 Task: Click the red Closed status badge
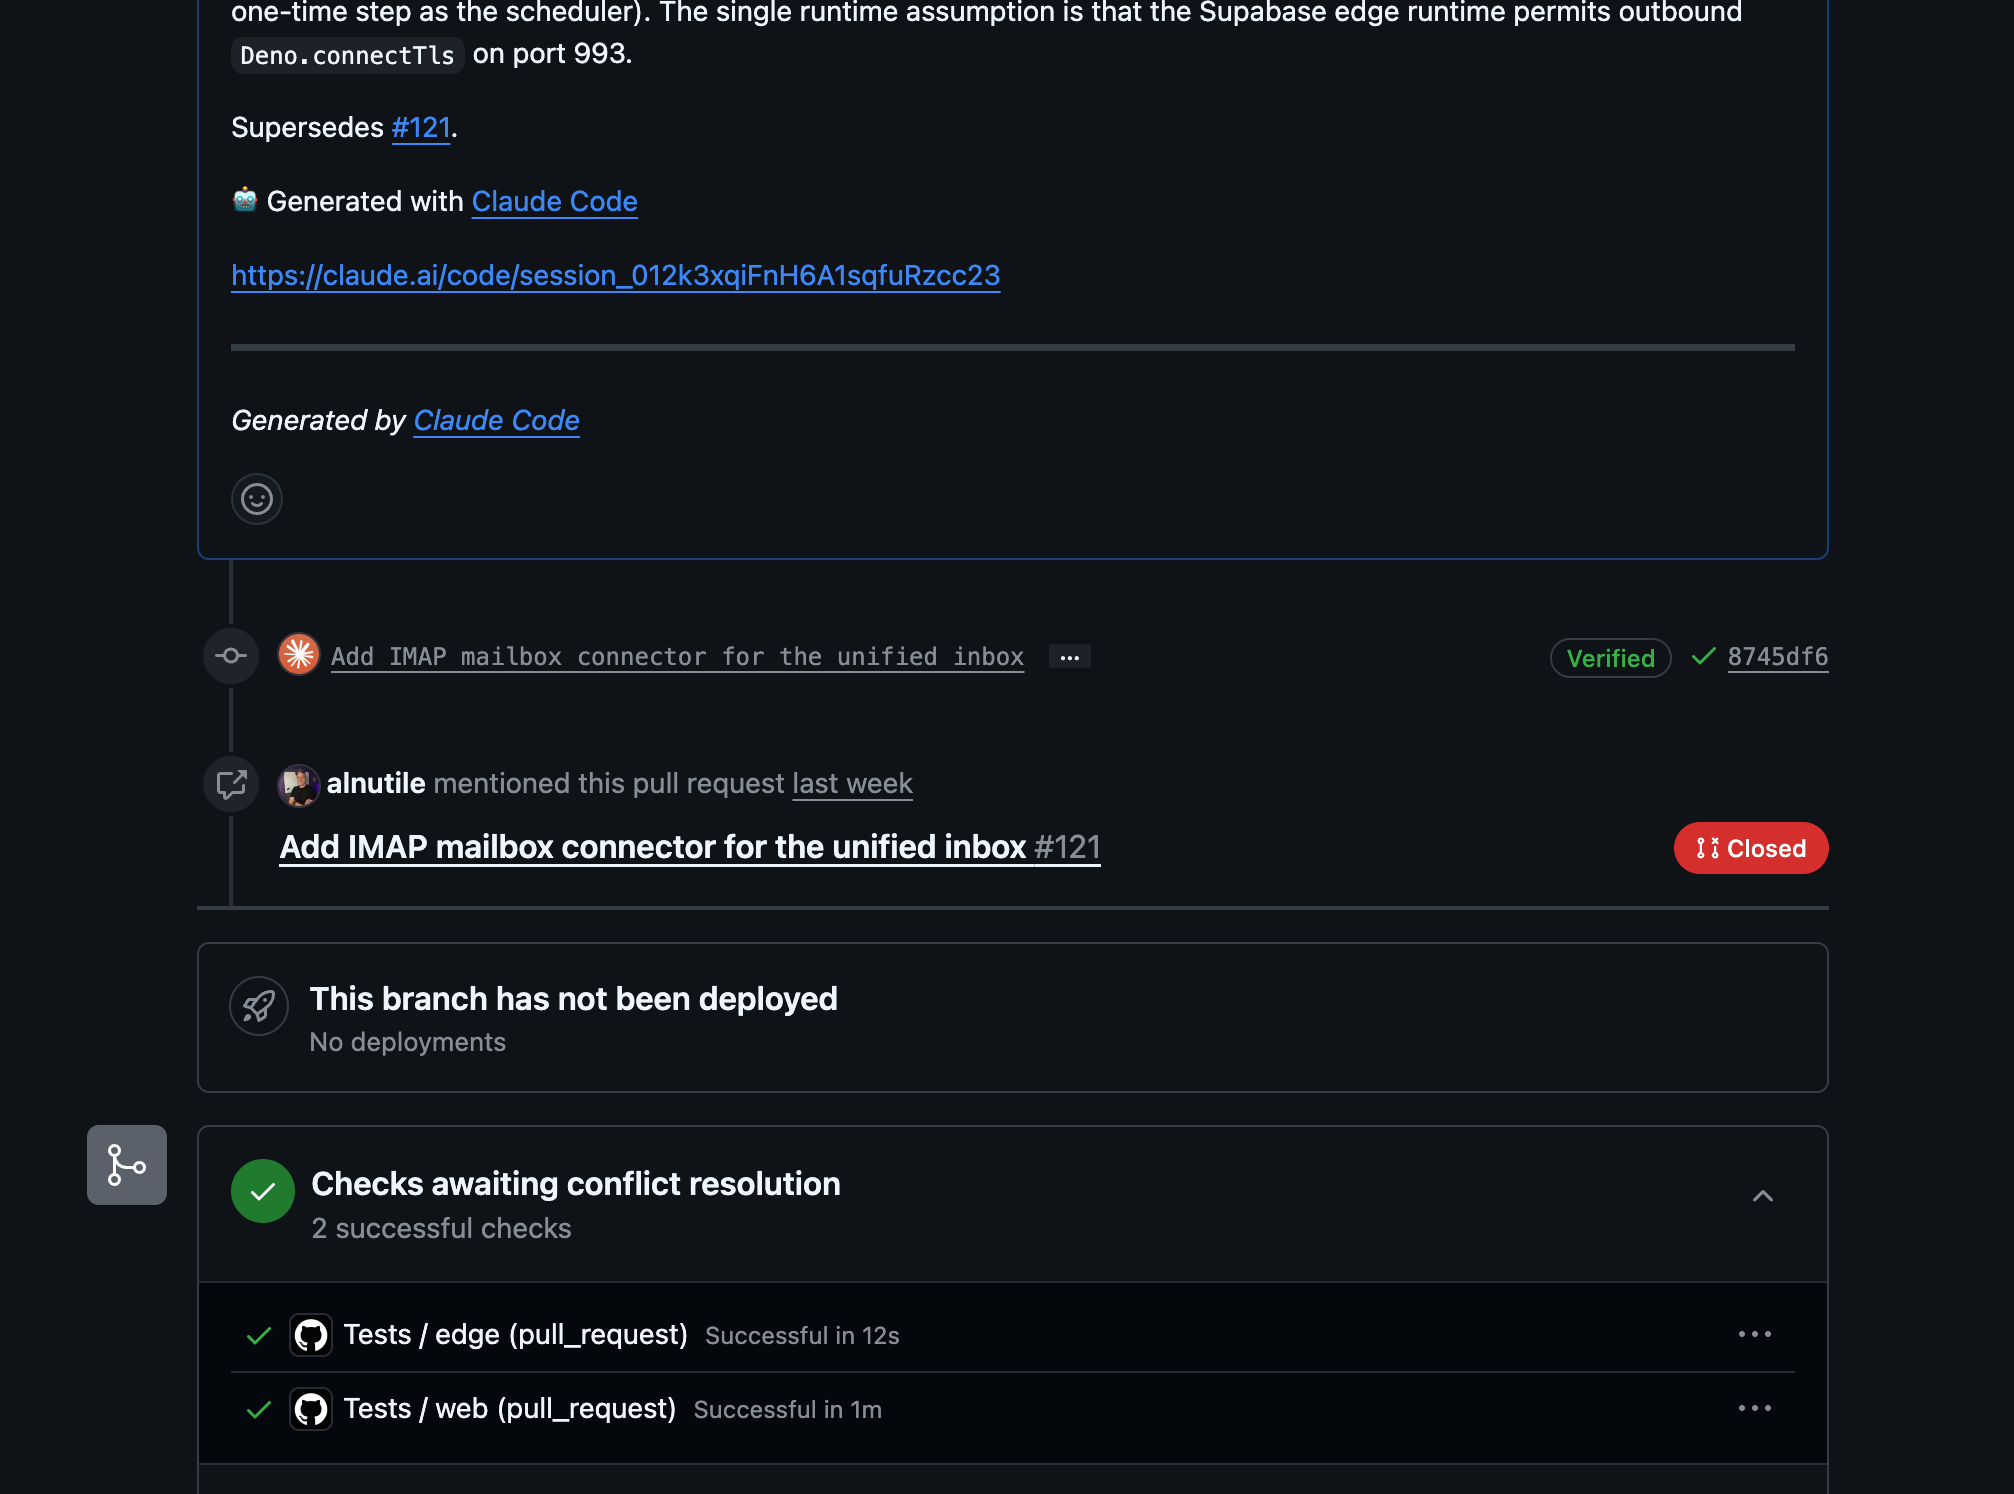coord(1751,848)
